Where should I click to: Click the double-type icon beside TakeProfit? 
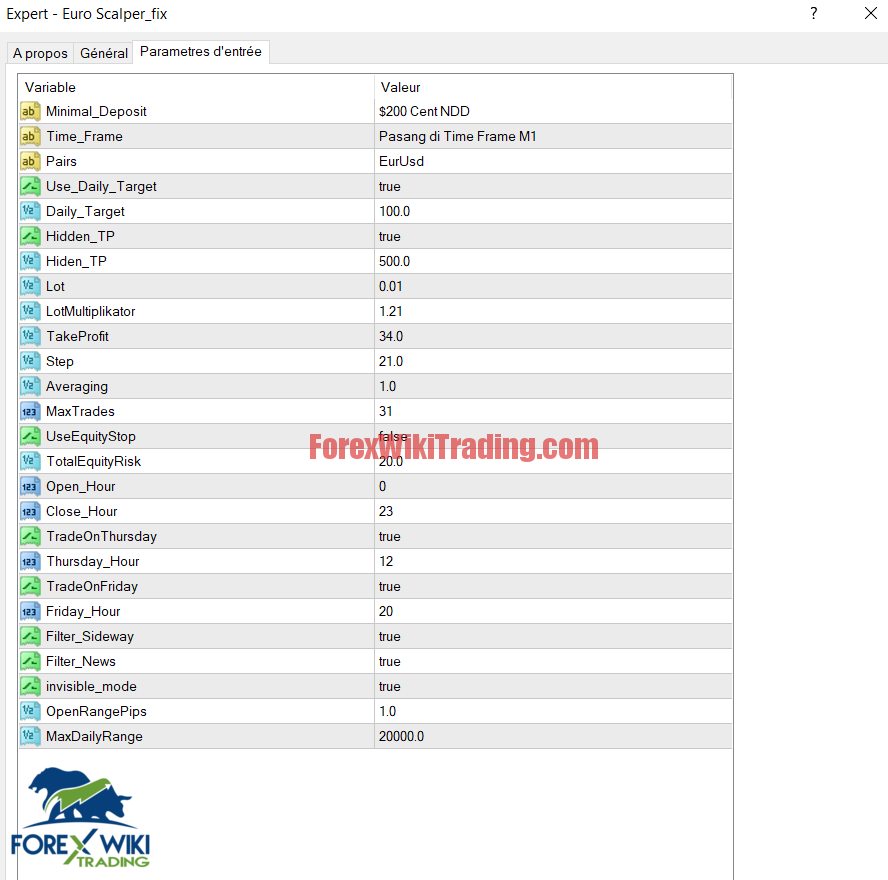tap(30, 336)
